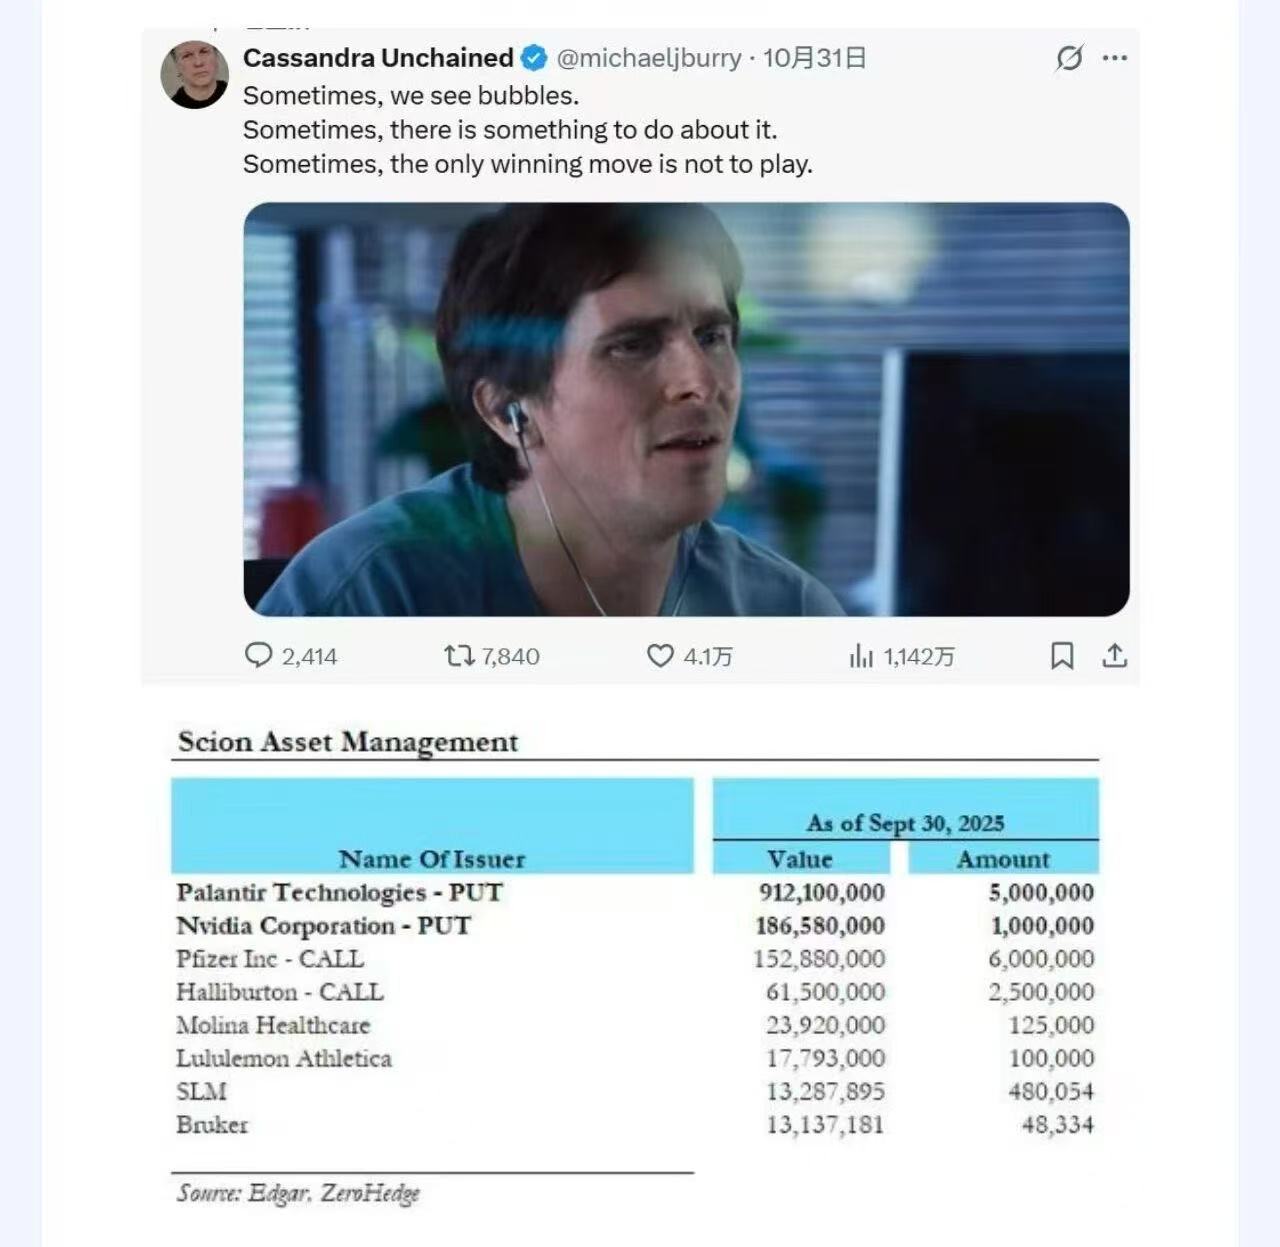Image resolution: width=1280 pixels, height=1247 pixels.
Task: Click the Palantir Technologies - PUT row
Action: [x=339, y=892]
